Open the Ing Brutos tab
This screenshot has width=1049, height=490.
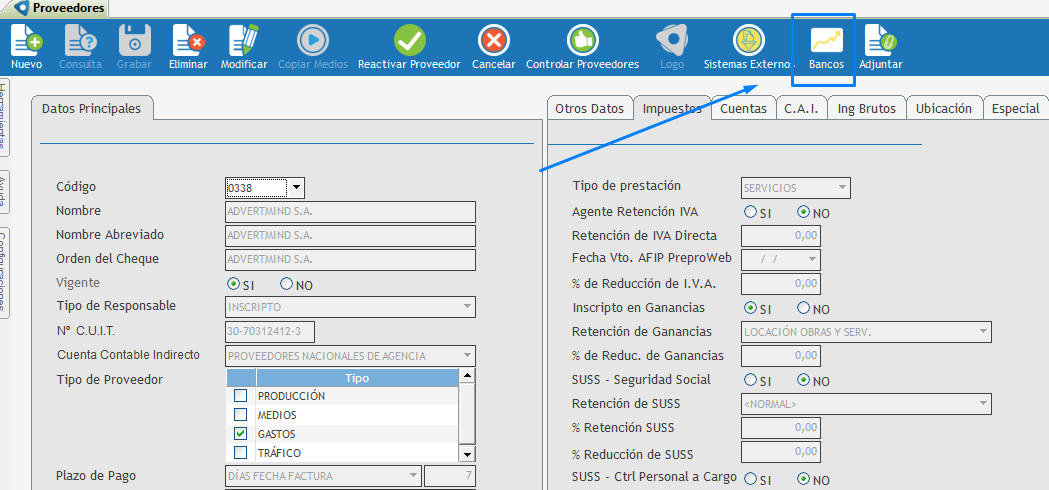pyautogui.click(x=866, y=109)
